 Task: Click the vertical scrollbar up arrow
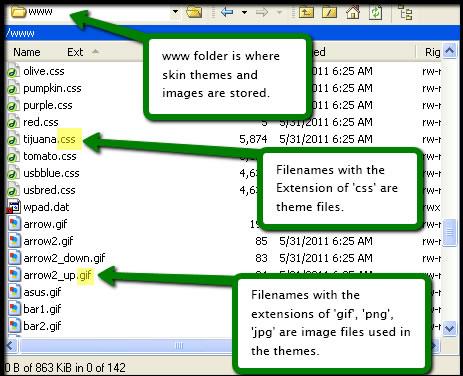click(x=449, y=51)
